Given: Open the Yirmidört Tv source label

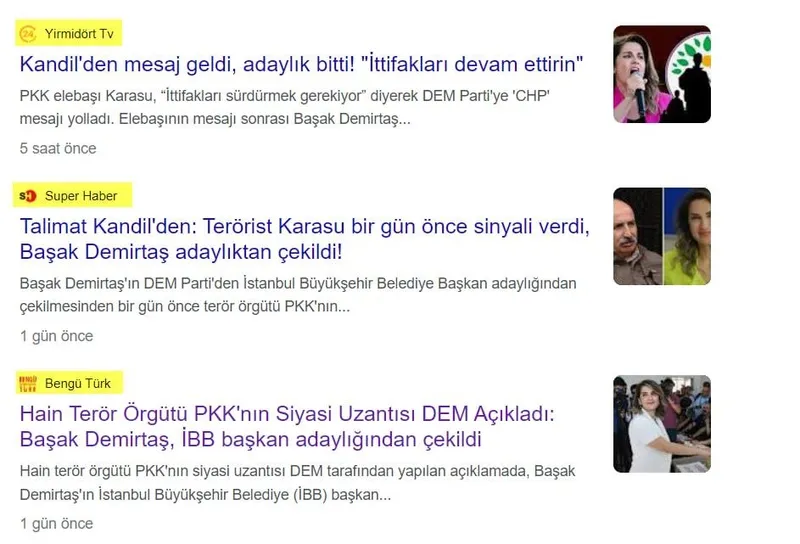Looking at the screenshot, I should (79, 34).
